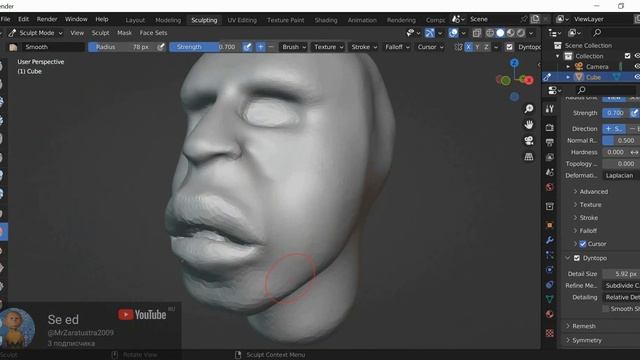This screenshot has width=640, height=360.
Task: Switch to the Modeling workspace tab
Action: coord(168,20)
